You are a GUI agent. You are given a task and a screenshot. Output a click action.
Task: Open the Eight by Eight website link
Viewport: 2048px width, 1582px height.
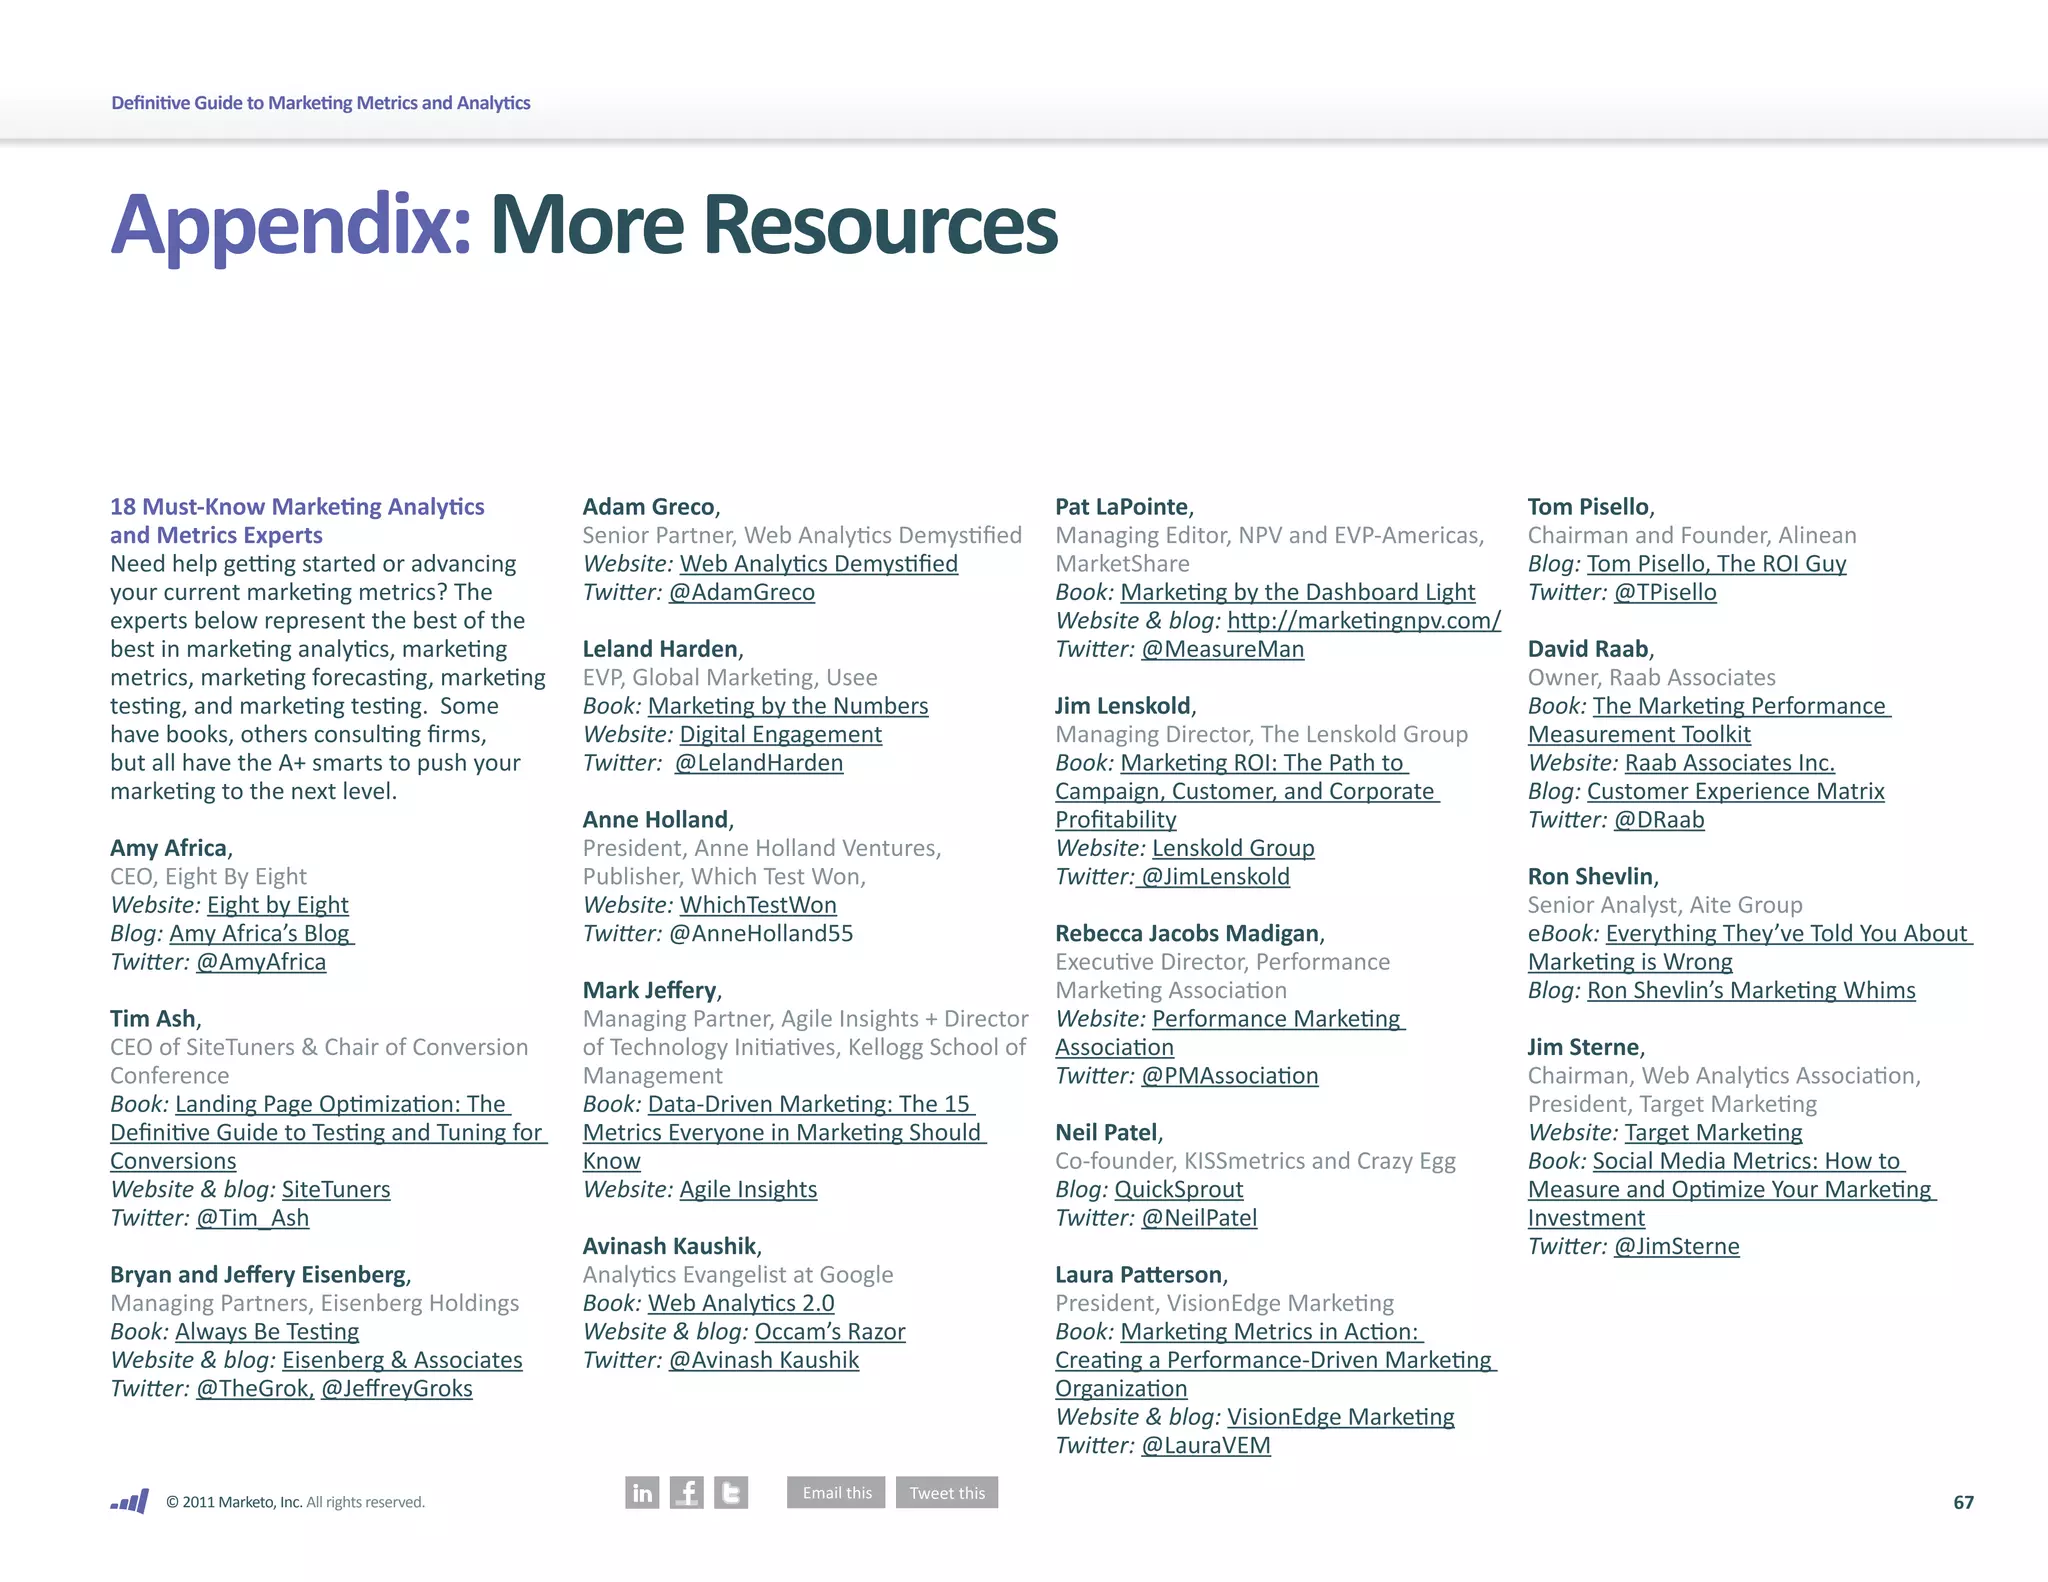click(x=278, y=905)
